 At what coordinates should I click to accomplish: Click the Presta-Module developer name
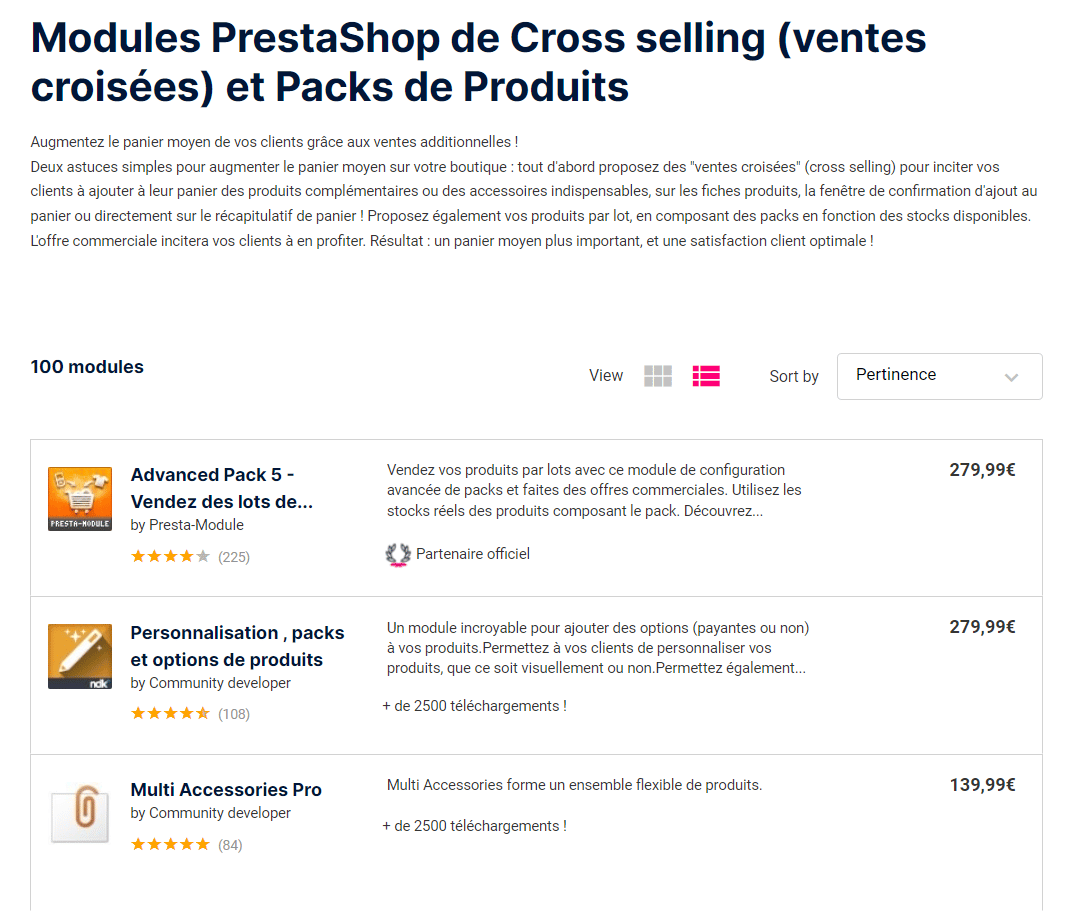coord(196,525)
